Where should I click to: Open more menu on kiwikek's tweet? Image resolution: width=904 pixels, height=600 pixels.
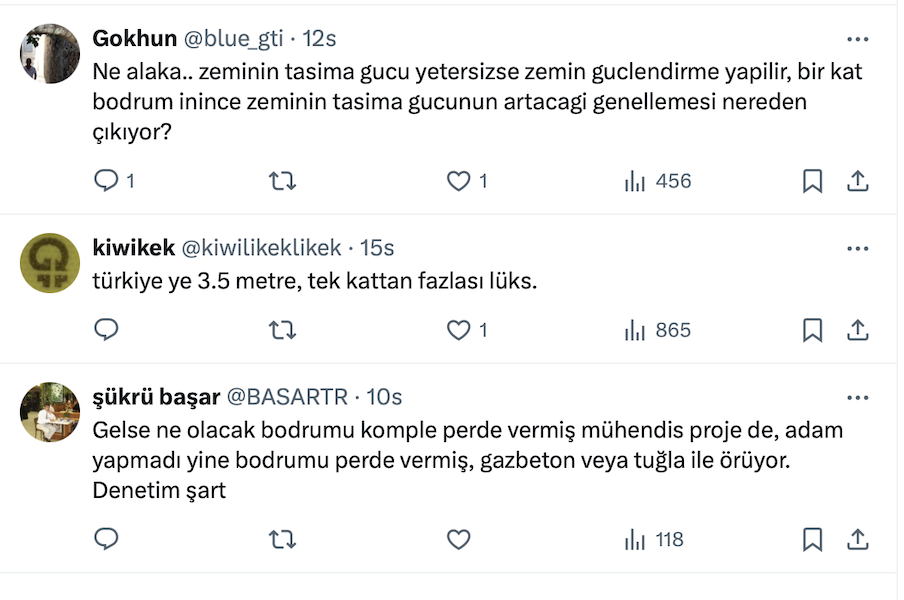[x=857, y=248]
